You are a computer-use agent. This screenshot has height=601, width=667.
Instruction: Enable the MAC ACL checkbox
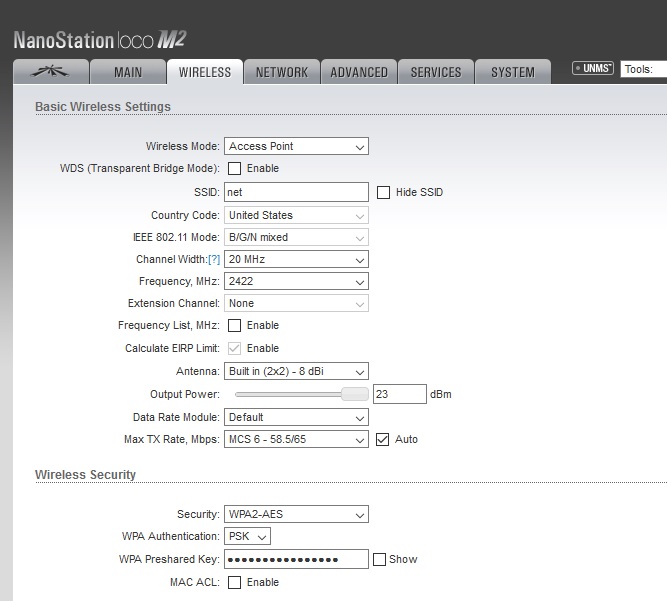click(234, 582)
